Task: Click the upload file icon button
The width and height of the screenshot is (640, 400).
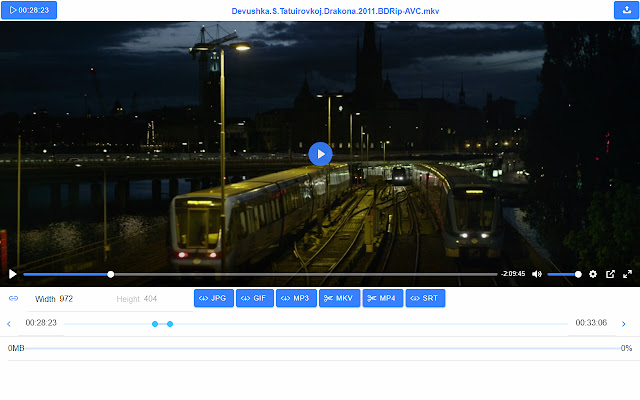Action: coord(626,10)
